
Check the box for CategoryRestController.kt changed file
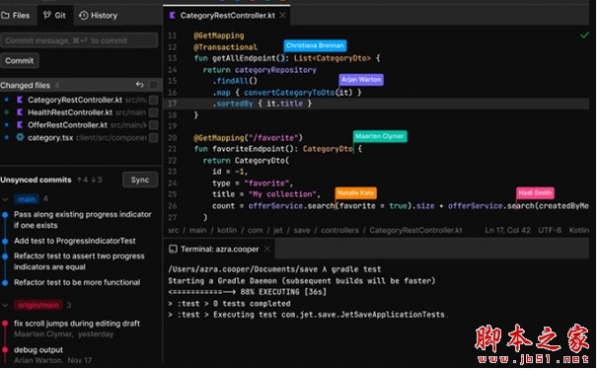tap(153, 100)
